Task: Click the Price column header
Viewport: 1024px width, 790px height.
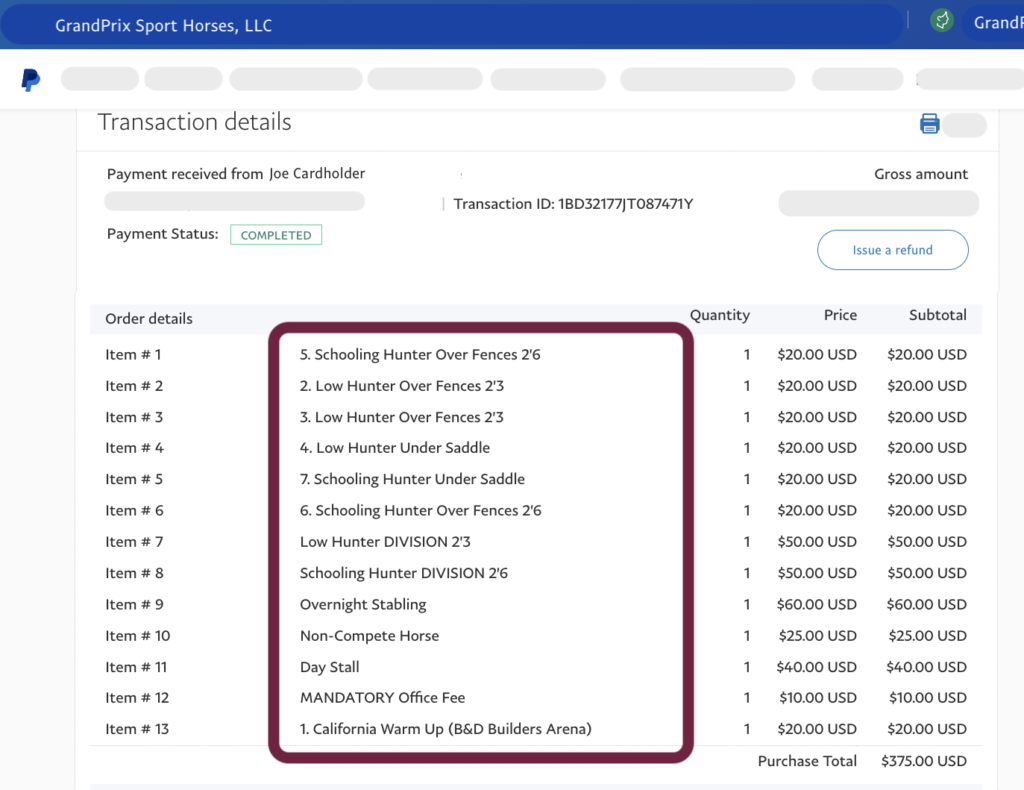Action: (840, 315)
